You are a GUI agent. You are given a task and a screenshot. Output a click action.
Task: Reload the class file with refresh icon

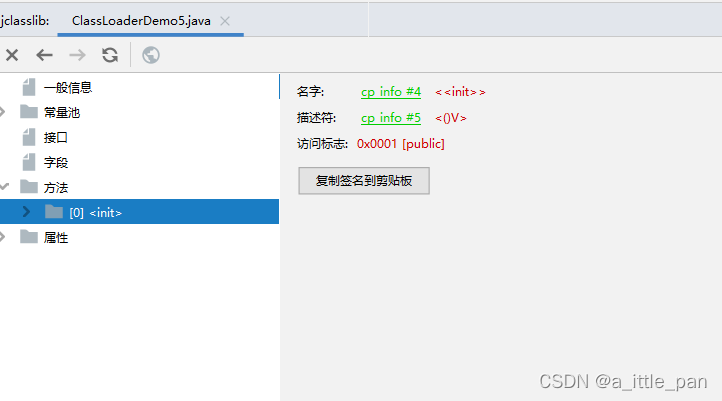(110, 55)
